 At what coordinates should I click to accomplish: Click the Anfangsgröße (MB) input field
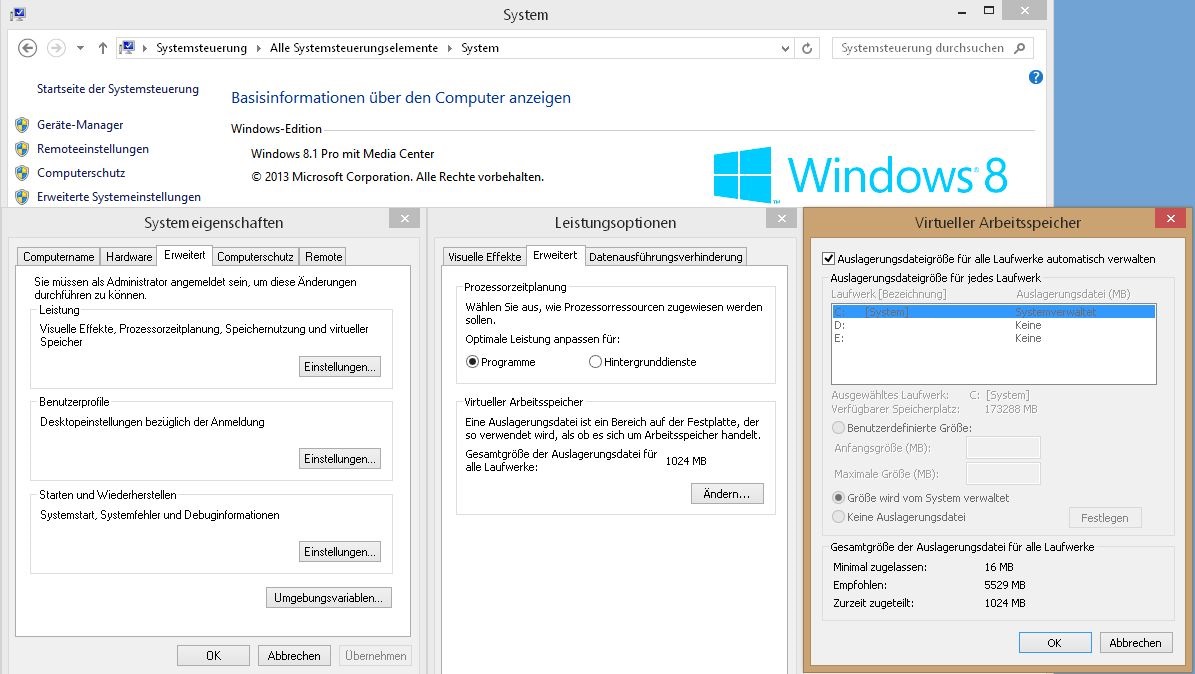[1003, 448]
